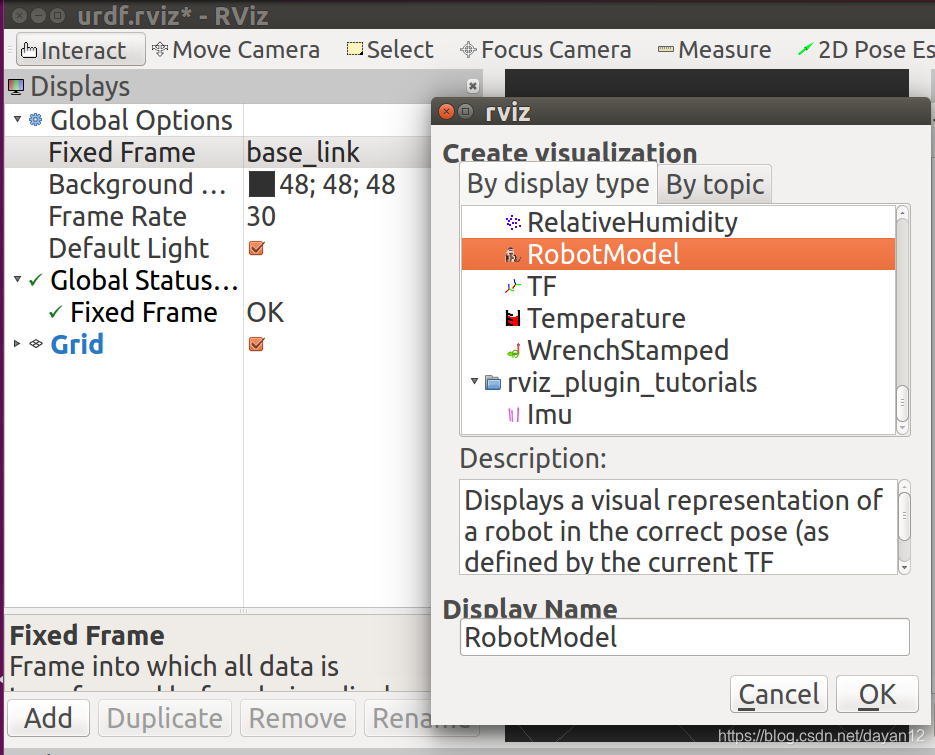The height and width of the screenshot is (755, 935).
Task: Close the rviz dialog window
Action: click(x=446, y=111)
